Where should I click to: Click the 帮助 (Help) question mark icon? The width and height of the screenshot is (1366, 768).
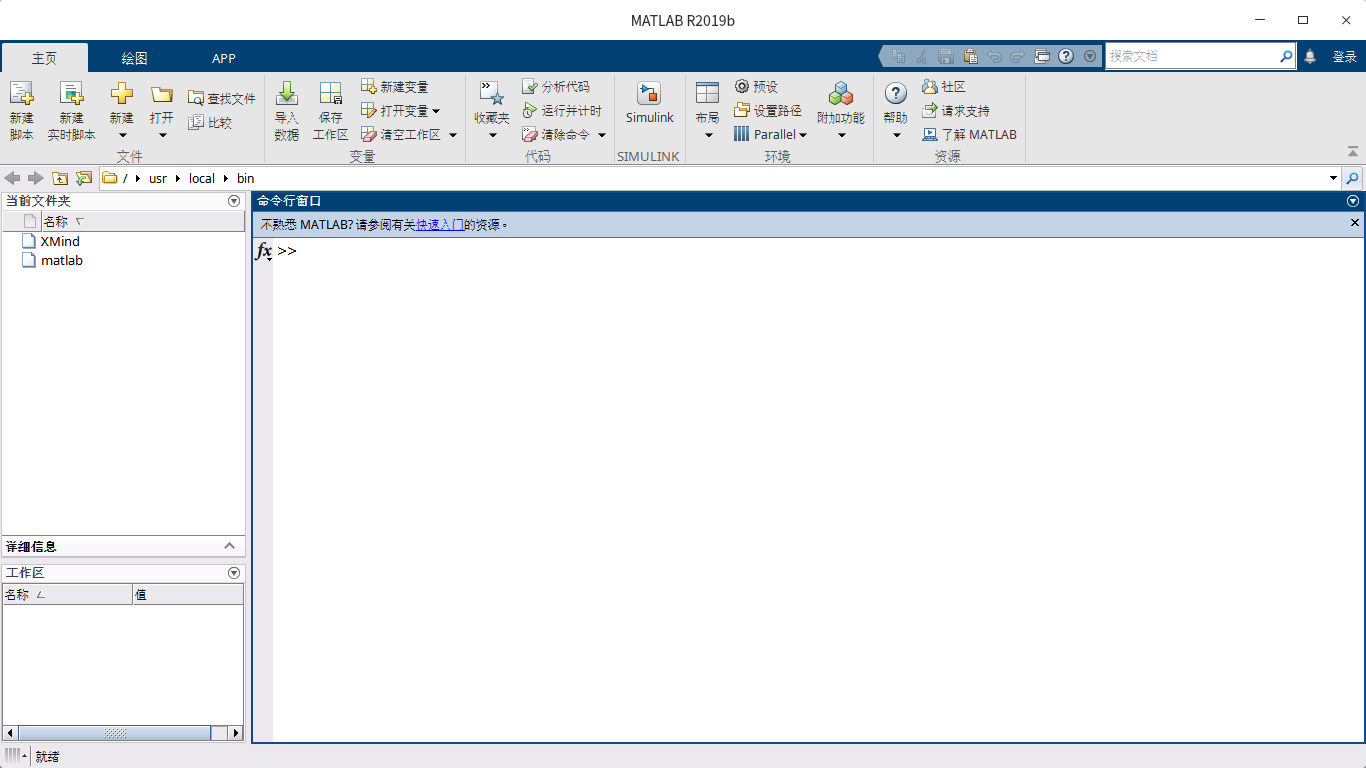click(x=896, y=94)
